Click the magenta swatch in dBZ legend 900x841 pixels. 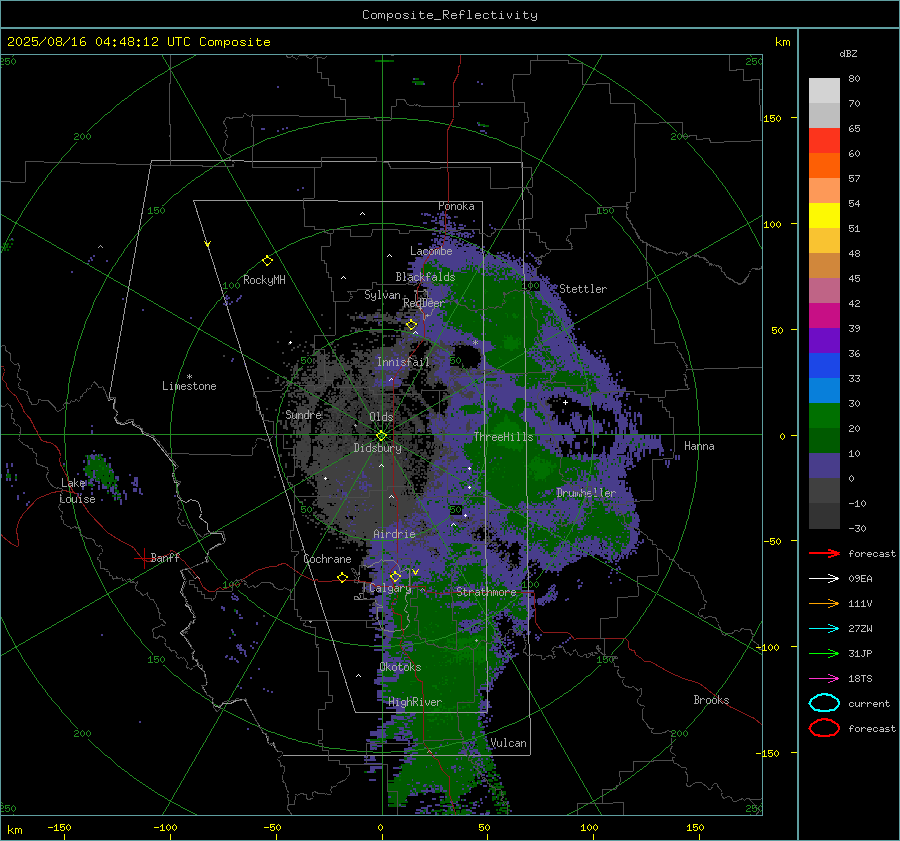[824, 316]
